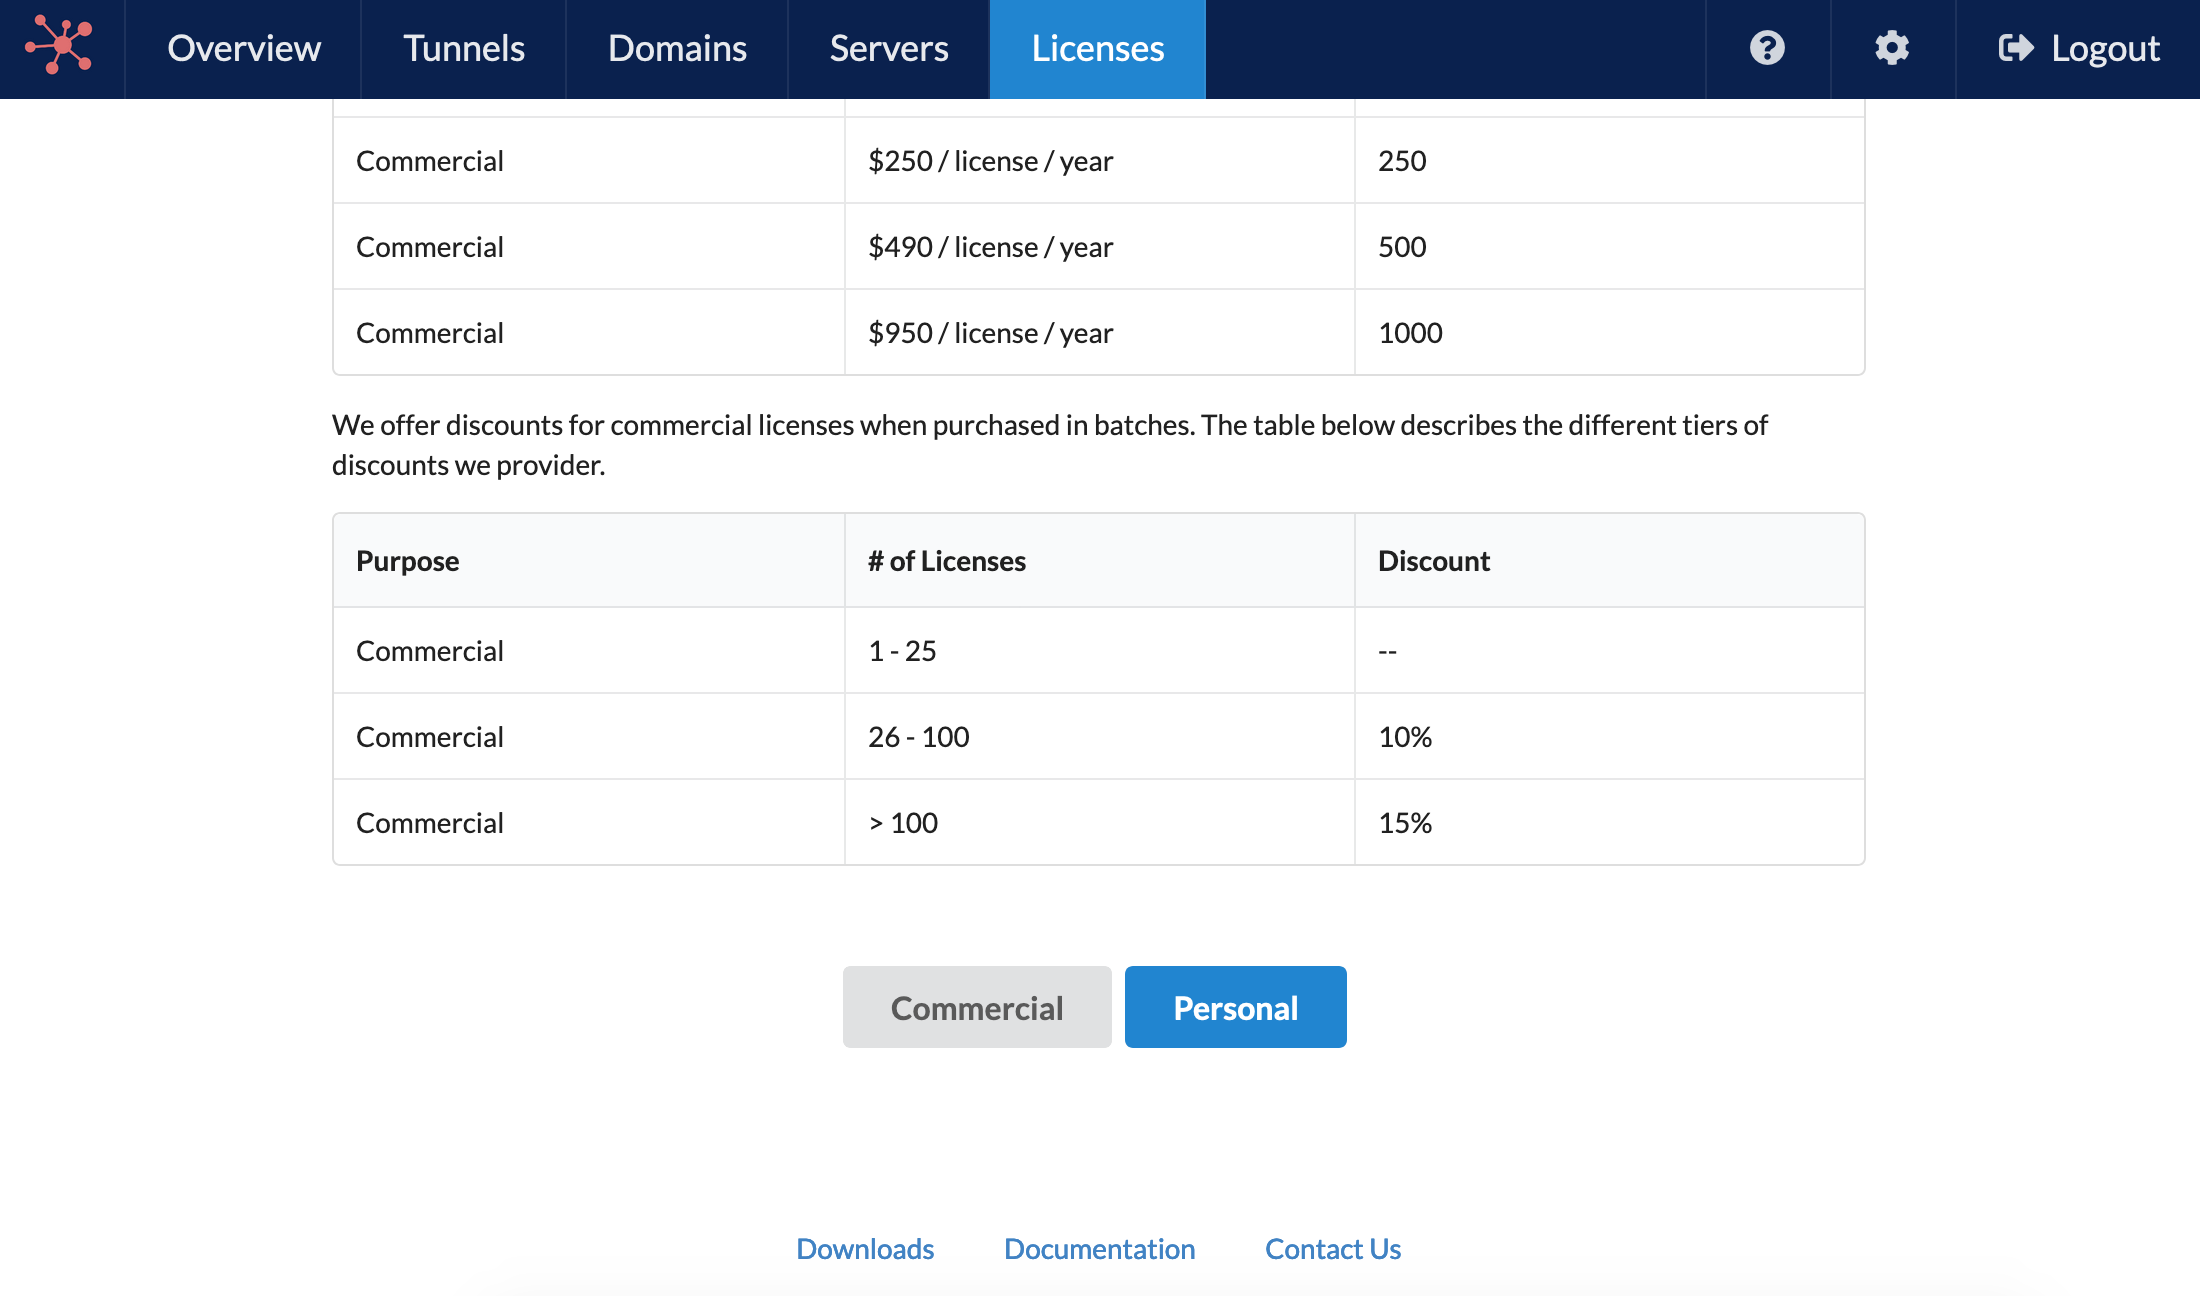Select the '$490 / license / year' cell
The image size is (2200, 1296).
tap(1100, 247)
